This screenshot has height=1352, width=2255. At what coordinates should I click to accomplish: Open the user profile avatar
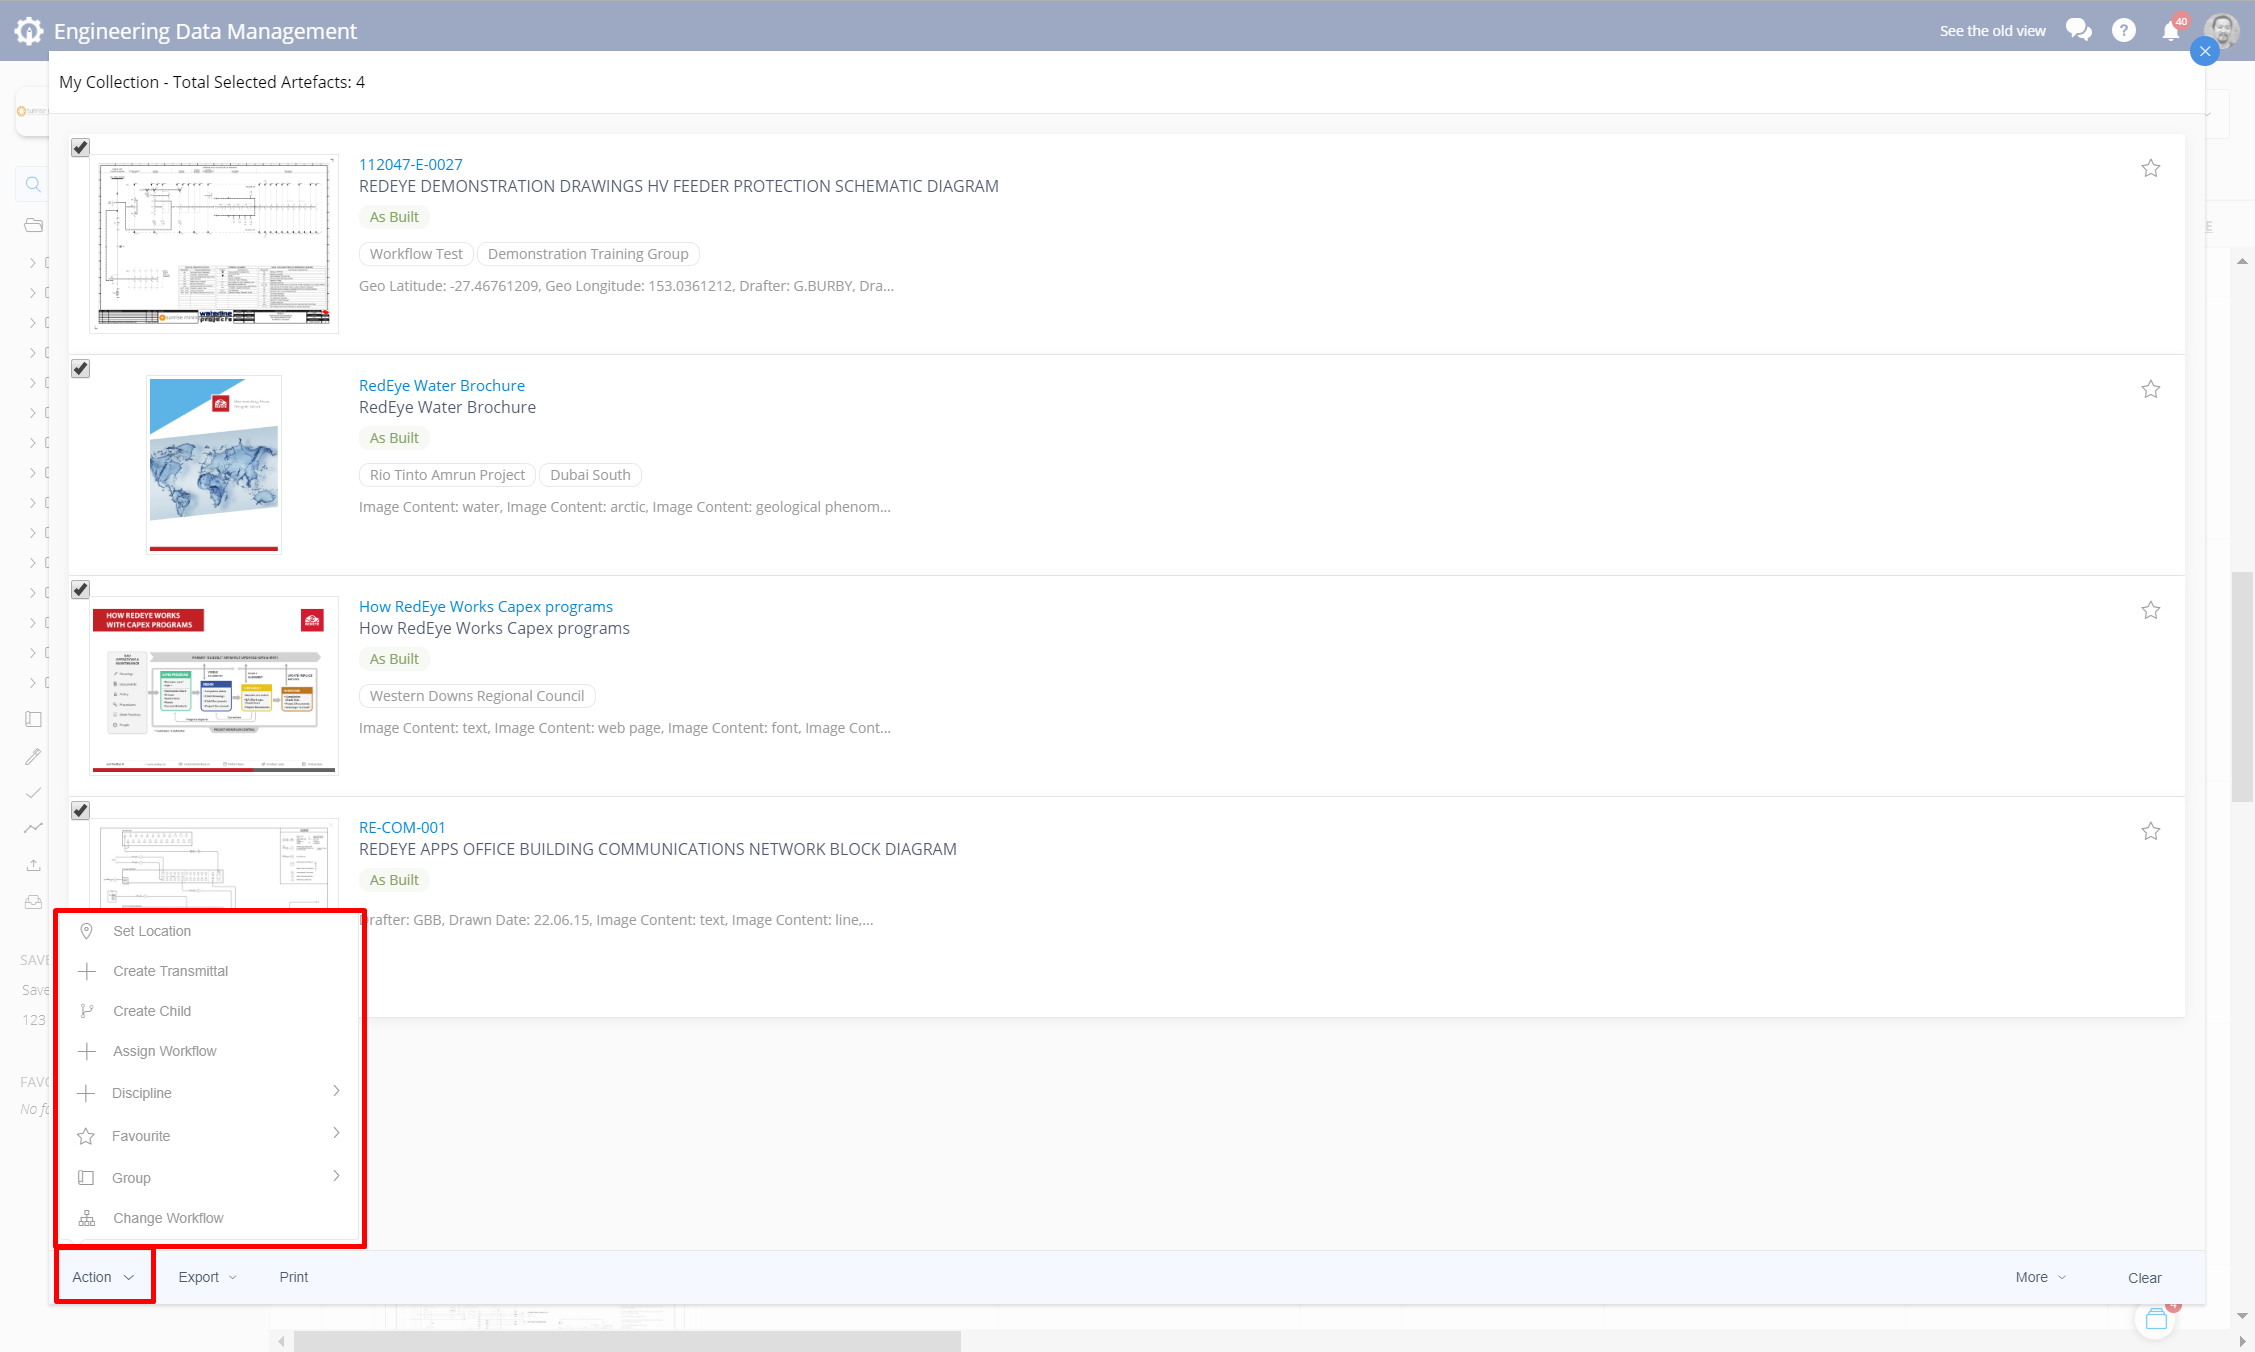coord(2222,31)
